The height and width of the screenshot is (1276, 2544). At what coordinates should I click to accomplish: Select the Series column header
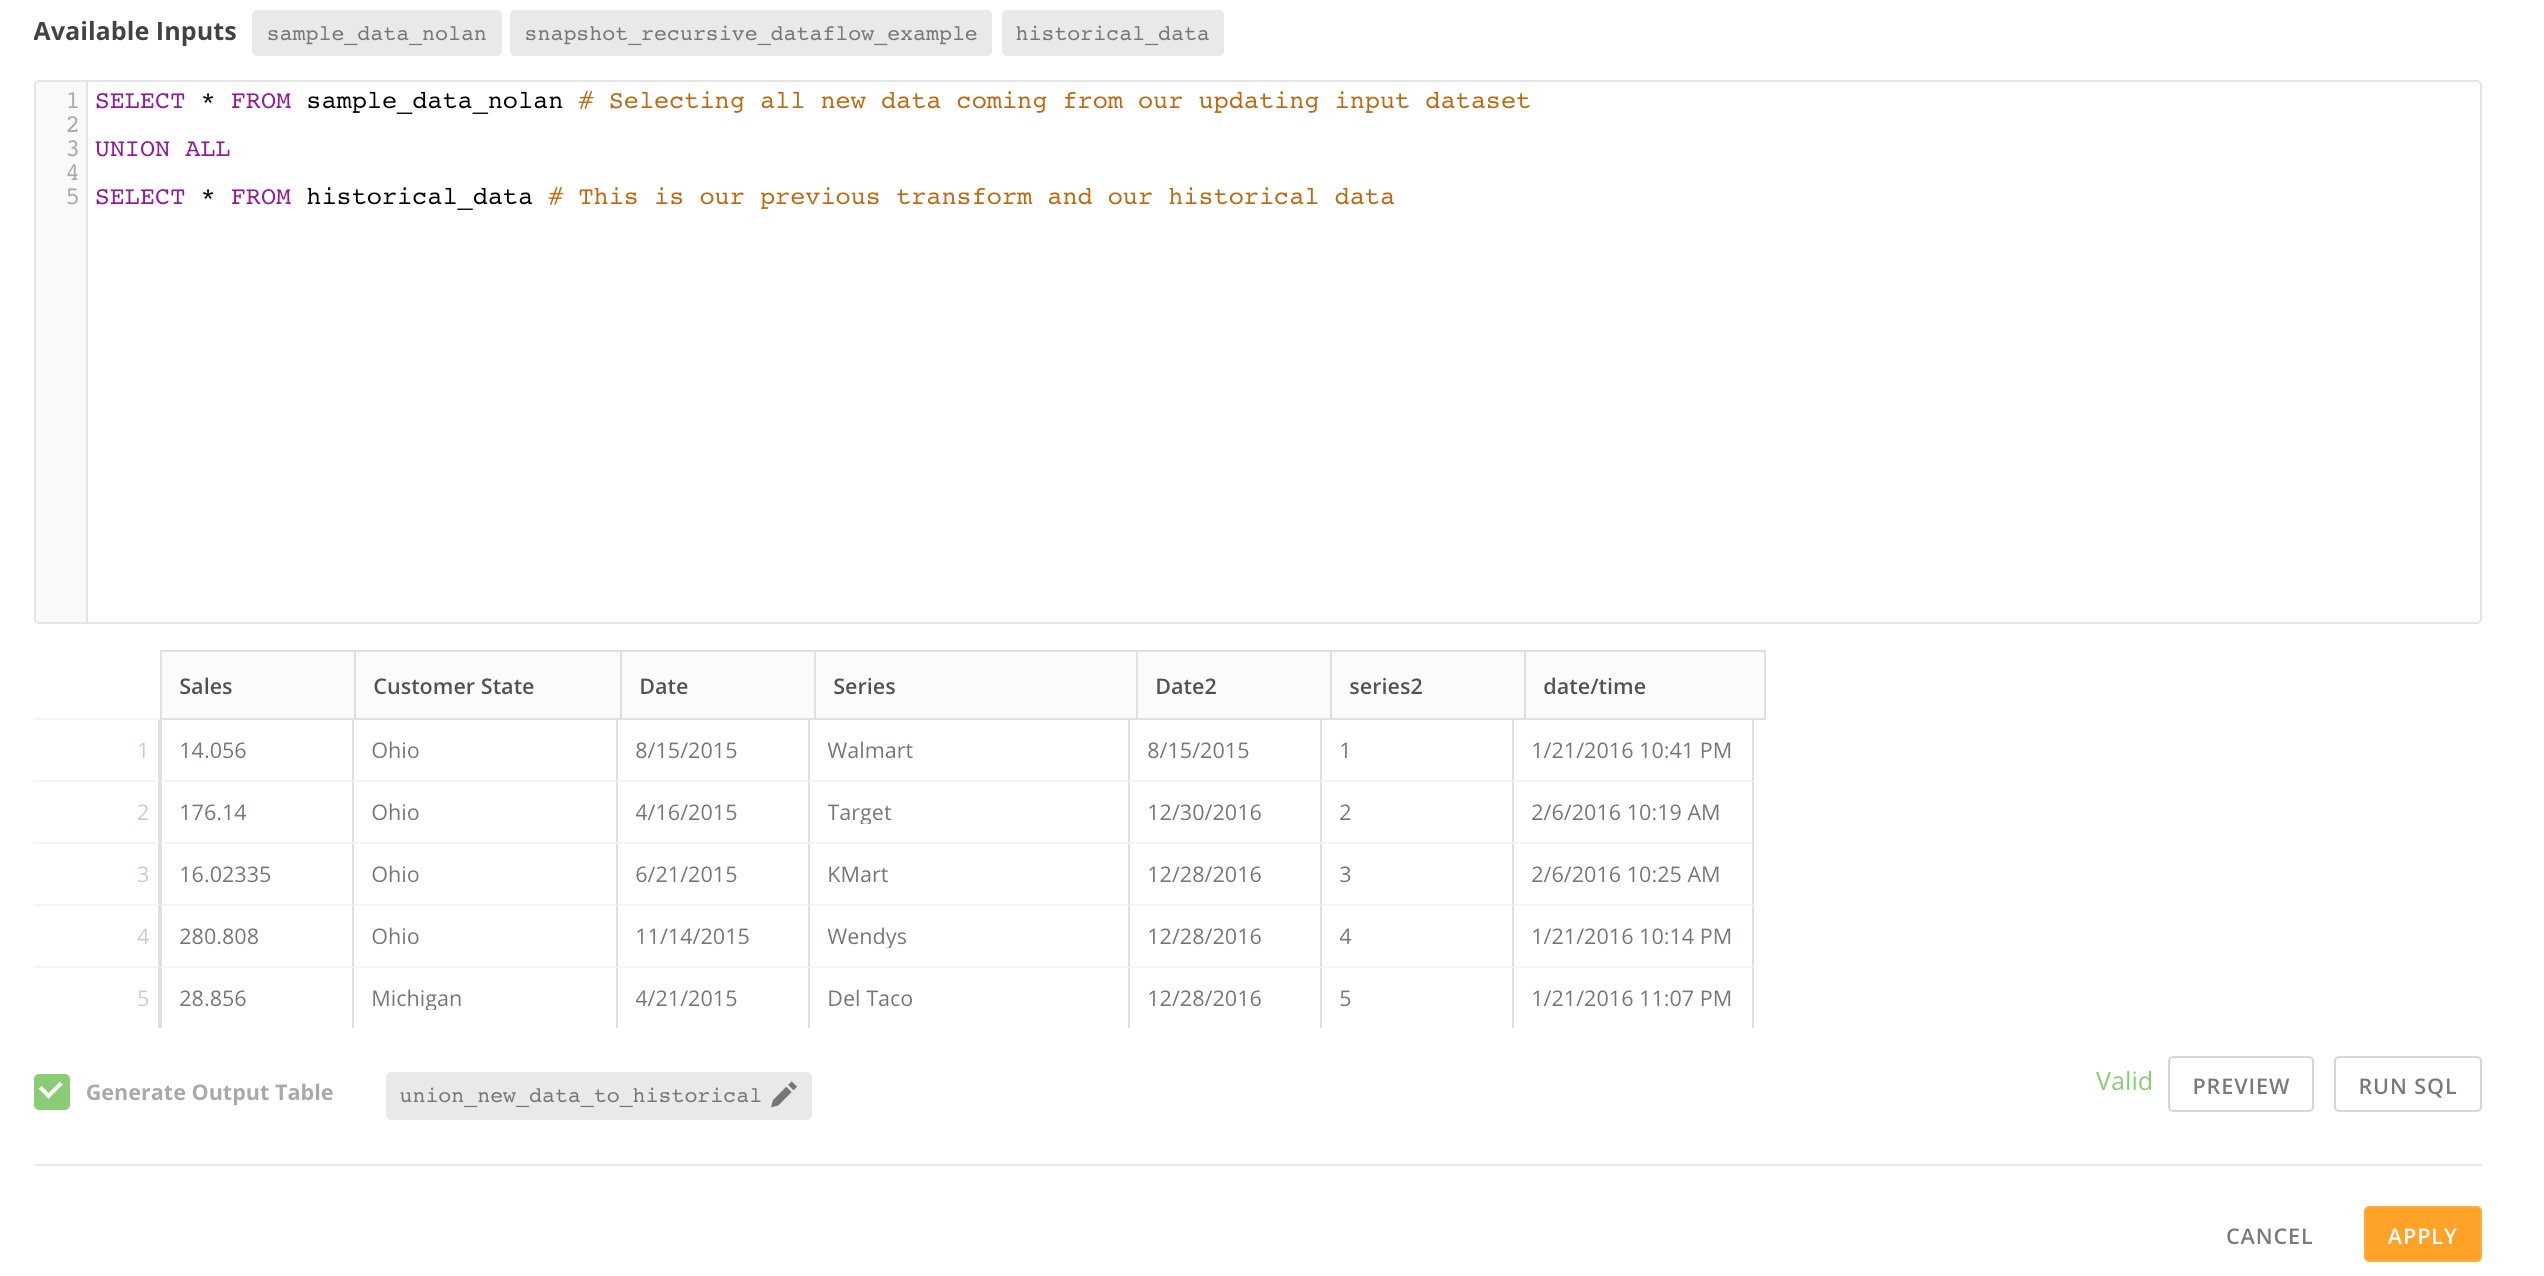pyautogui.click(x=864, y=686)
